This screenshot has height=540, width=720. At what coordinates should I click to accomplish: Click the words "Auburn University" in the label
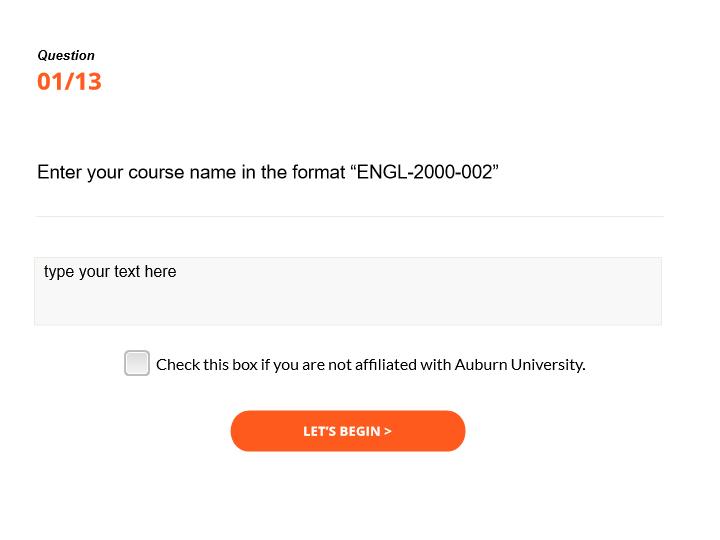coord(519,364)
